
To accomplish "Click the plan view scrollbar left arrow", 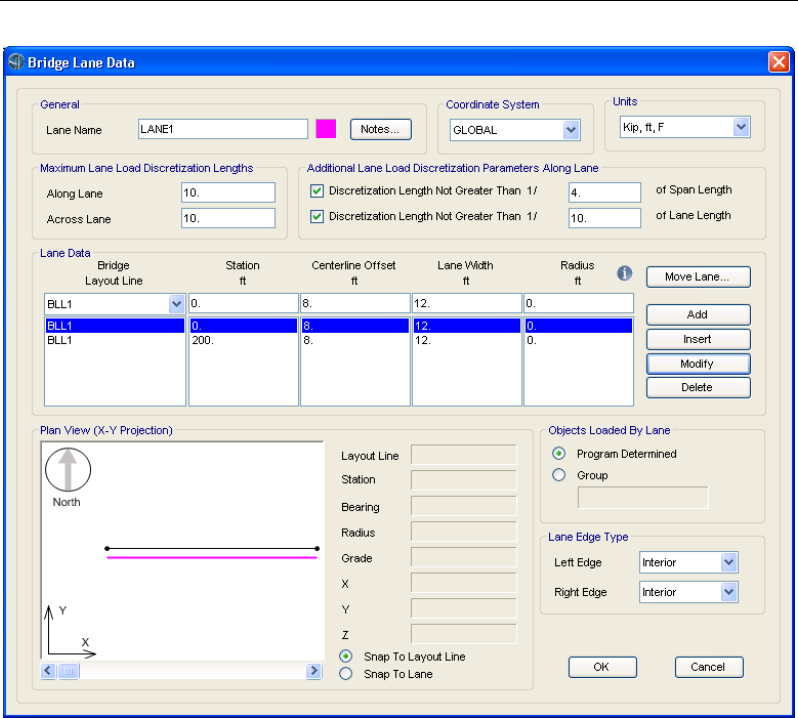I will pyautogui.click(x=48, y=671).
